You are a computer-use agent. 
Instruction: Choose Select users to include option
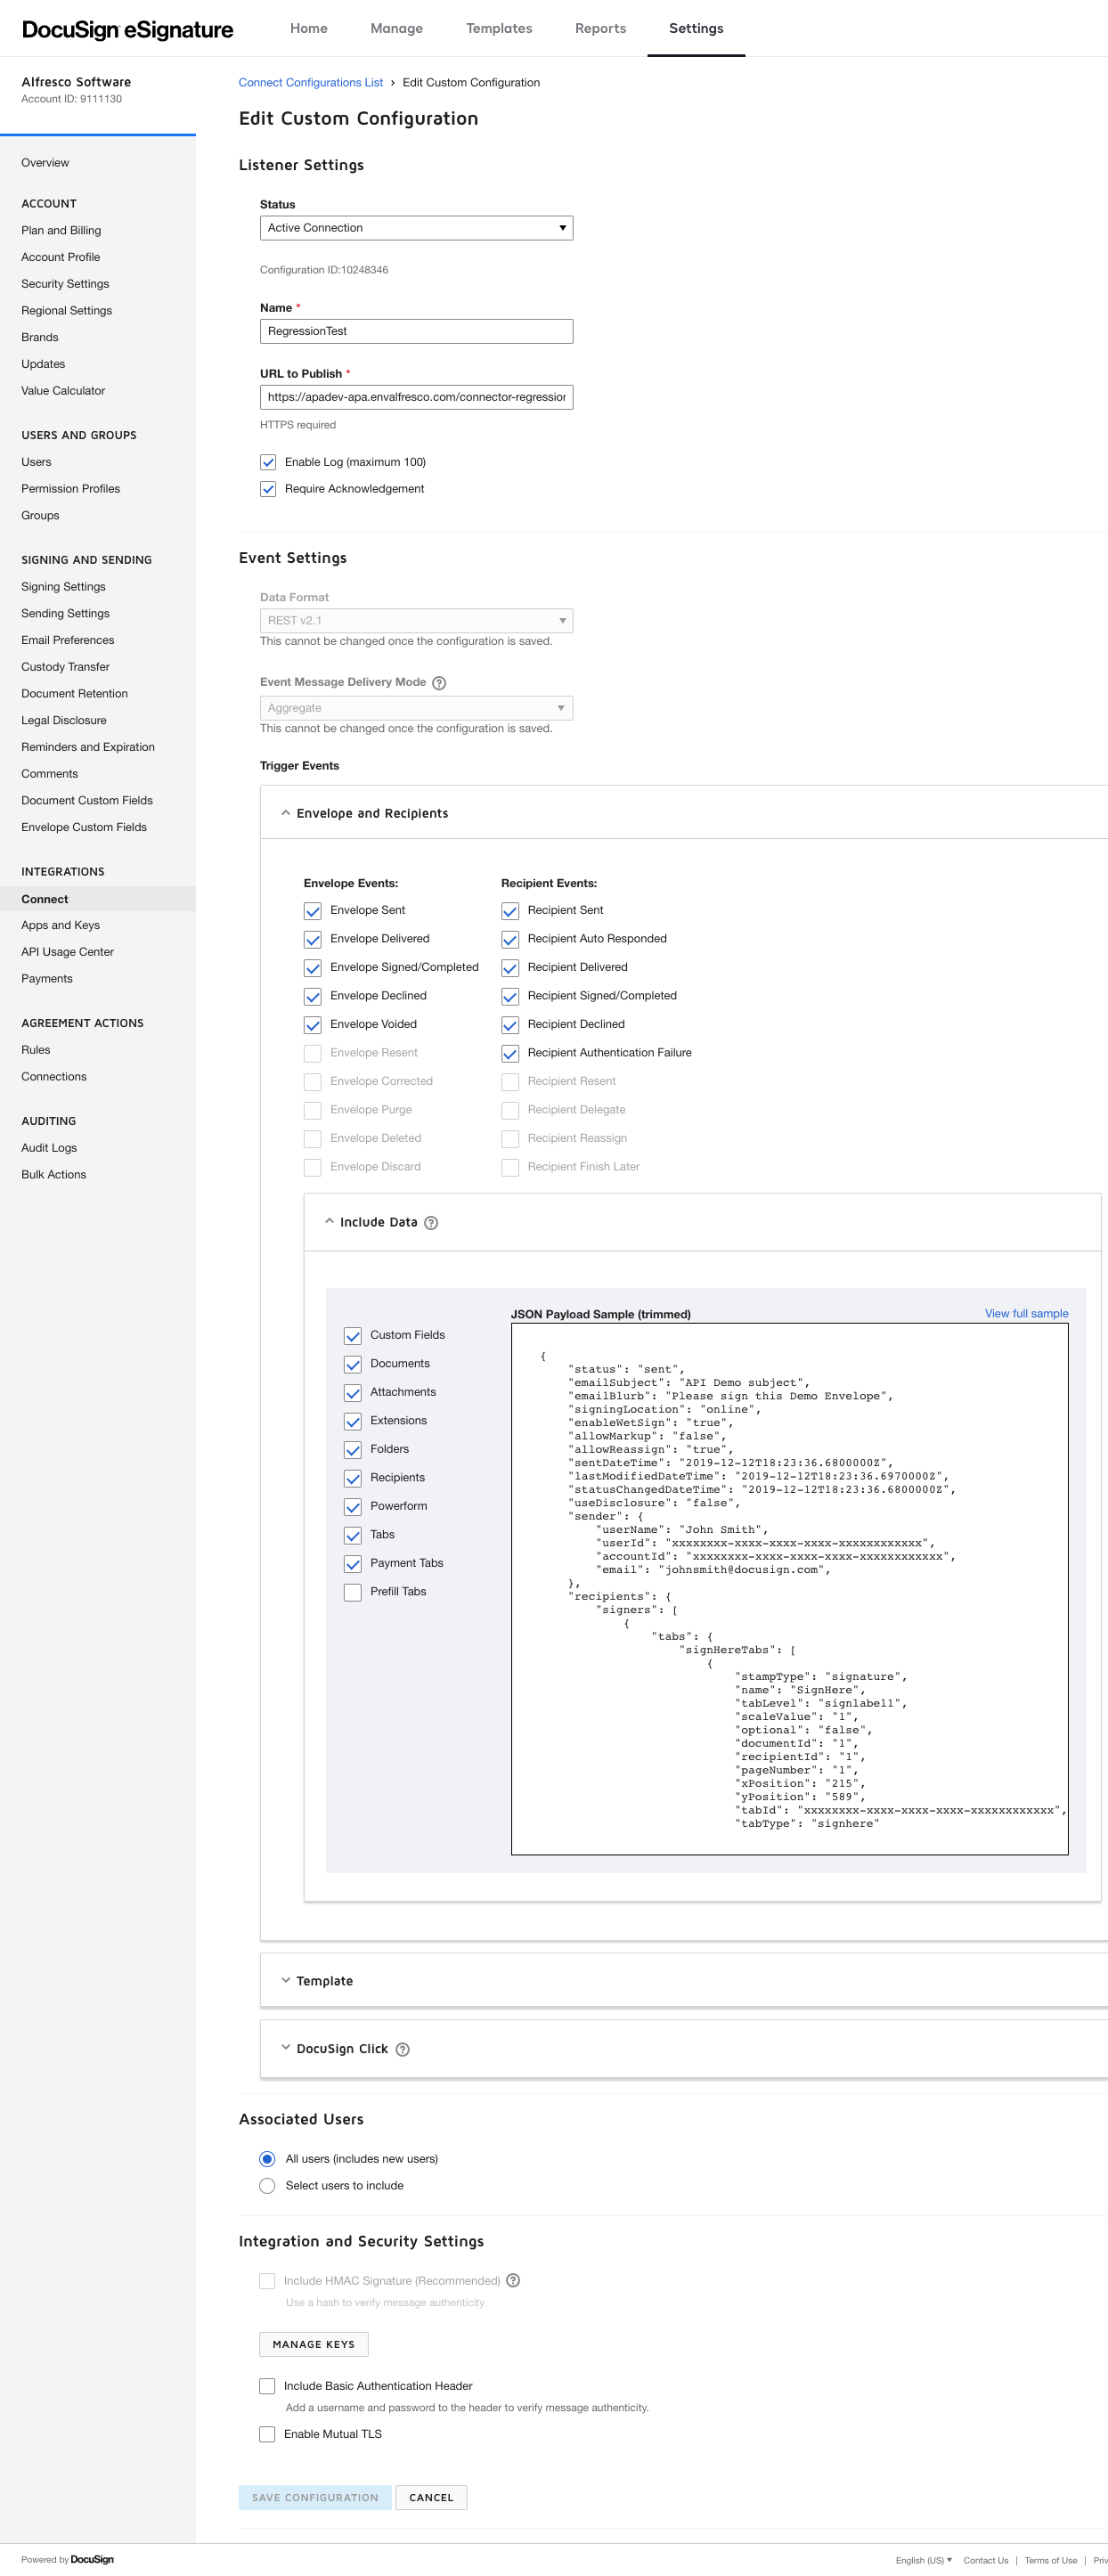click(267, 2185)
